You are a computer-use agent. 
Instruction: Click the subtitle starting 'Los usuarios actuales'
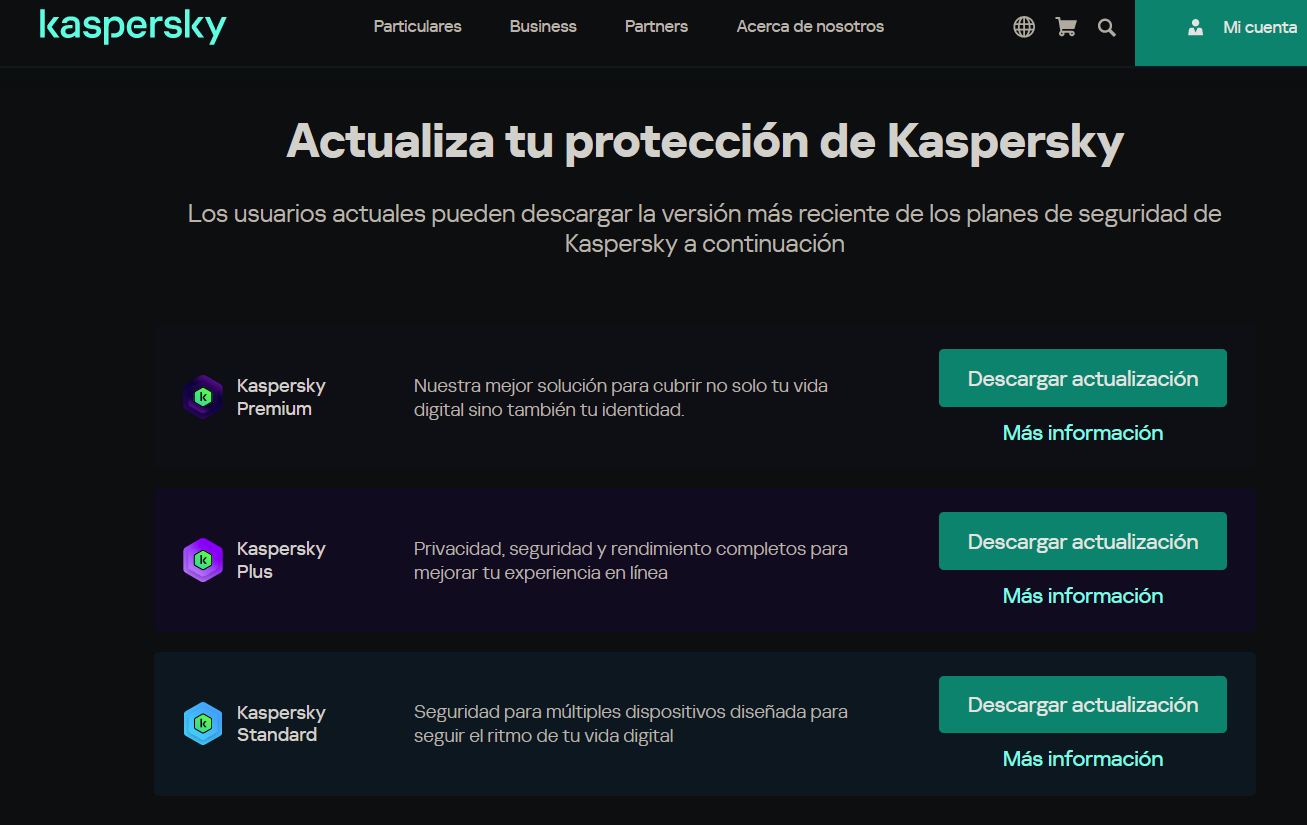click(705, 228)
